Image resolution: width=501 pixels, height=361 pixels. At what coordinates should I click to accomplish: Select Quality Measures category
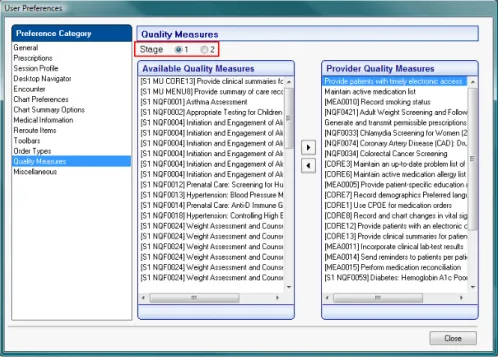[71, 161]
